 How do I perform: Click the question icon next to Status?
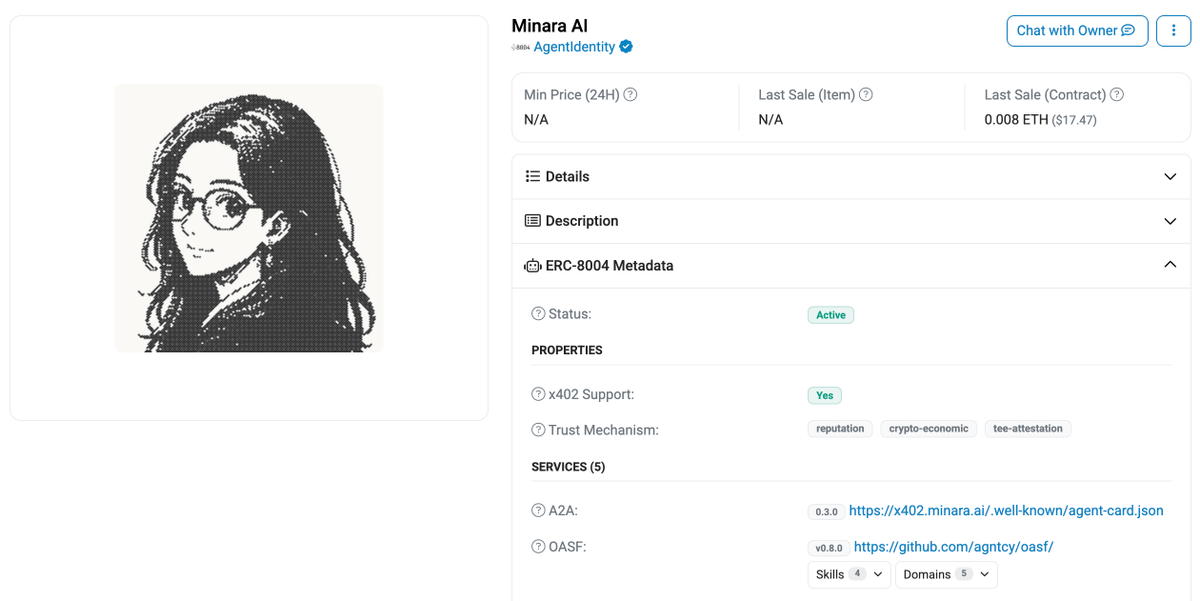pos(538,314)
